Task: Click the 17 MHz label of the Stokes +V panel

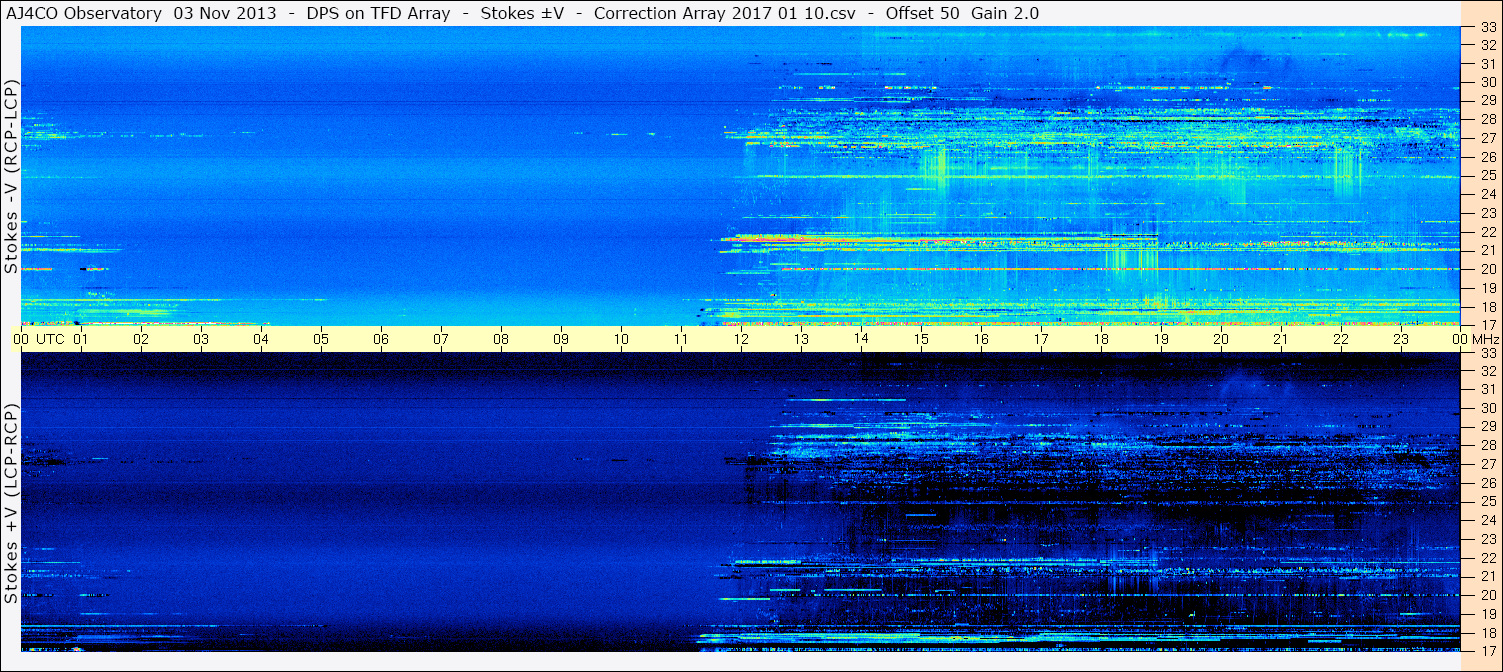Action: (1488, 651)
